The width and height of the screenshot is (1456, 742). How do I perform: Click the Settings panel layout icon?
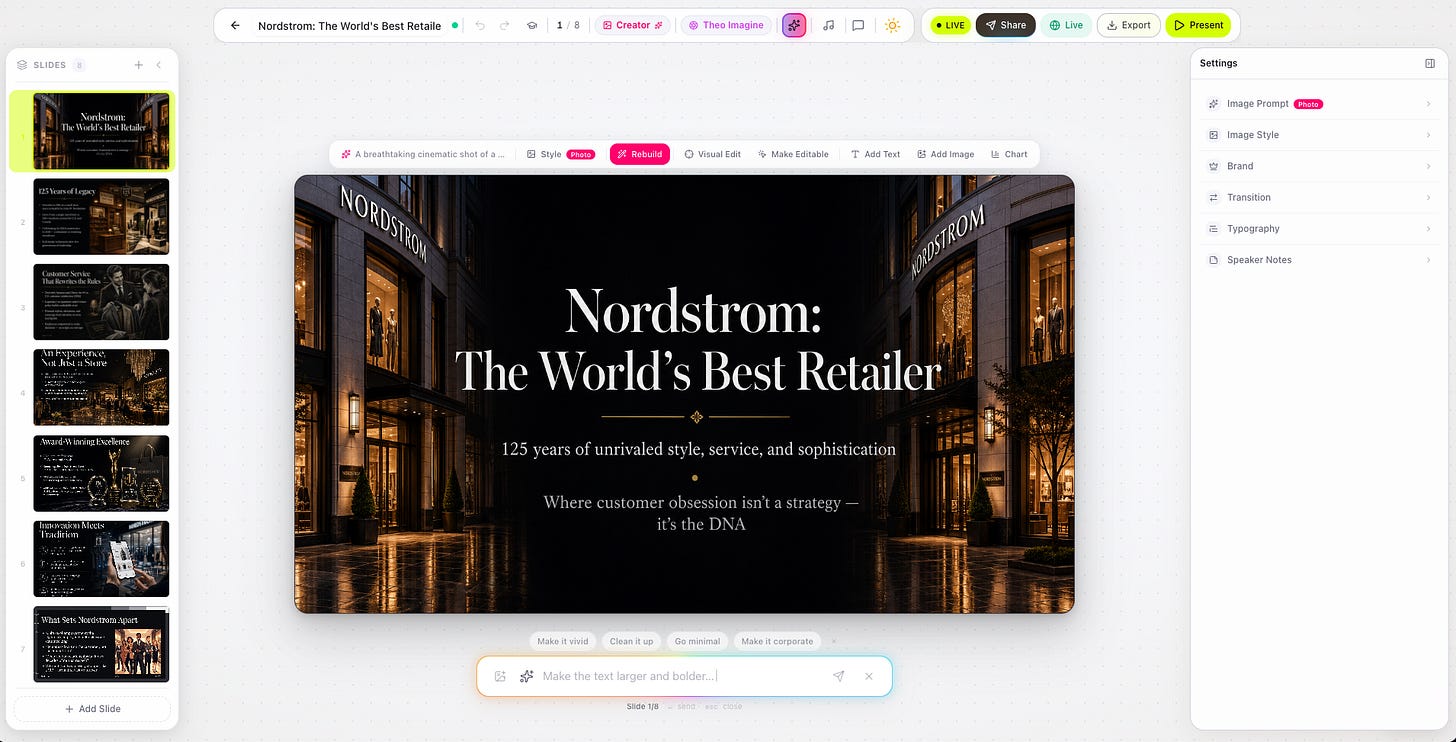click(x=1430, y=63)
